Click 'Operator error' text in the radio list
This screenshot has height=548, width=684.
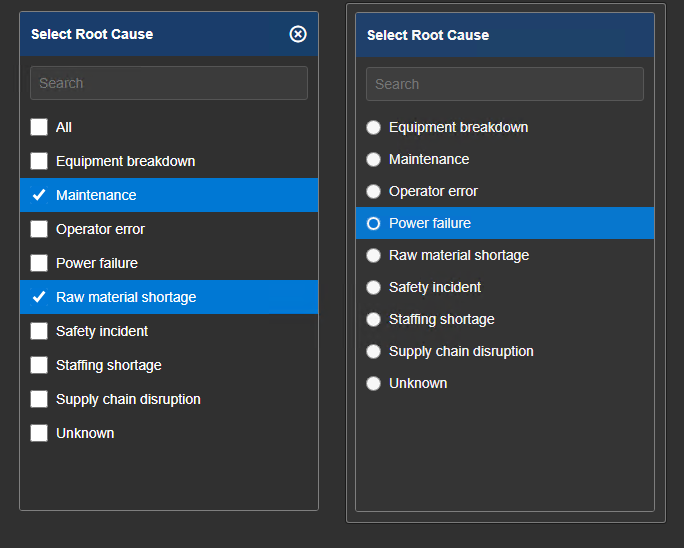pyautogui.click(x=433, y=191)
